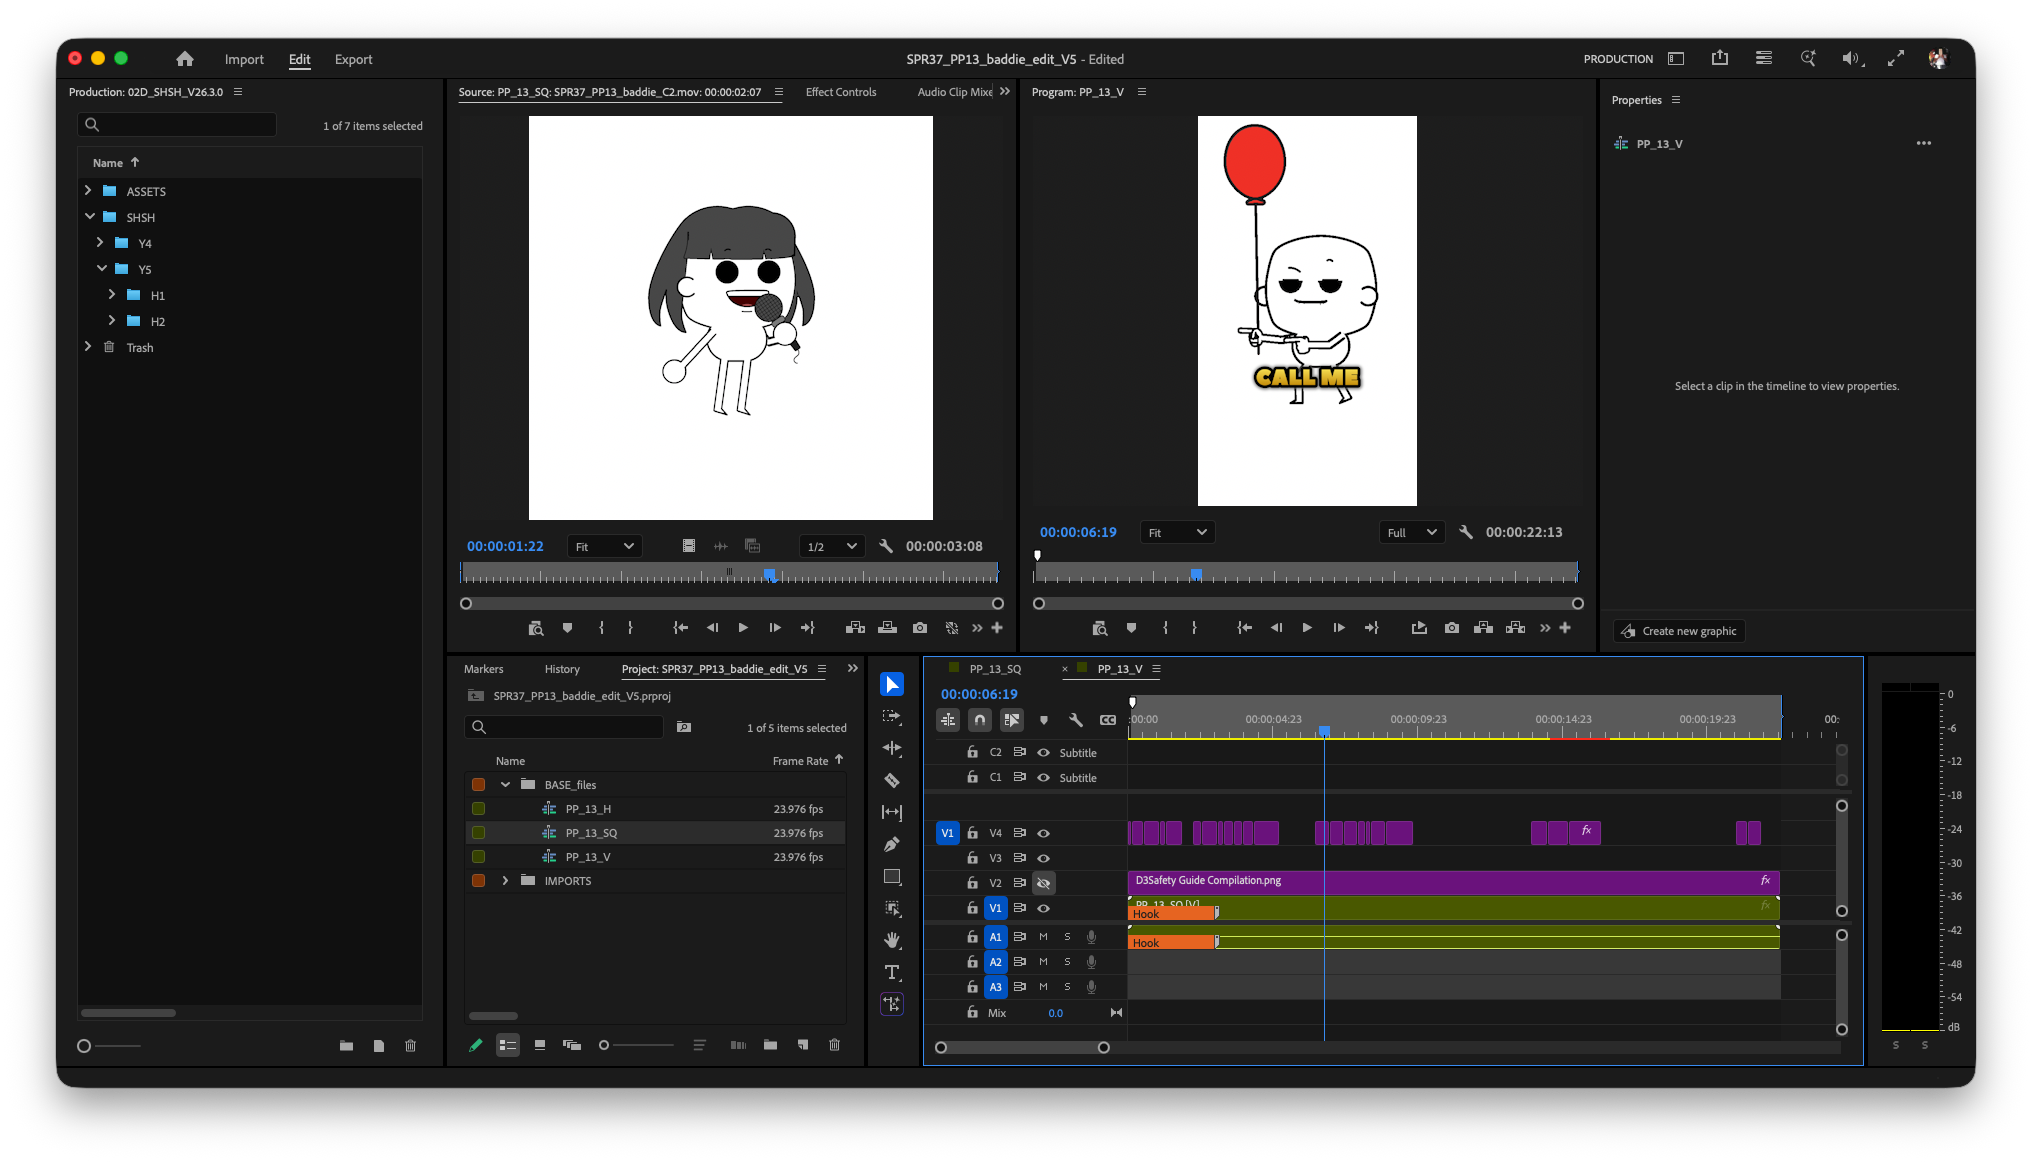This screenshot has height=1162, width=2032.
Task: Select the Pen tool
Action: (x=892, y=844)
